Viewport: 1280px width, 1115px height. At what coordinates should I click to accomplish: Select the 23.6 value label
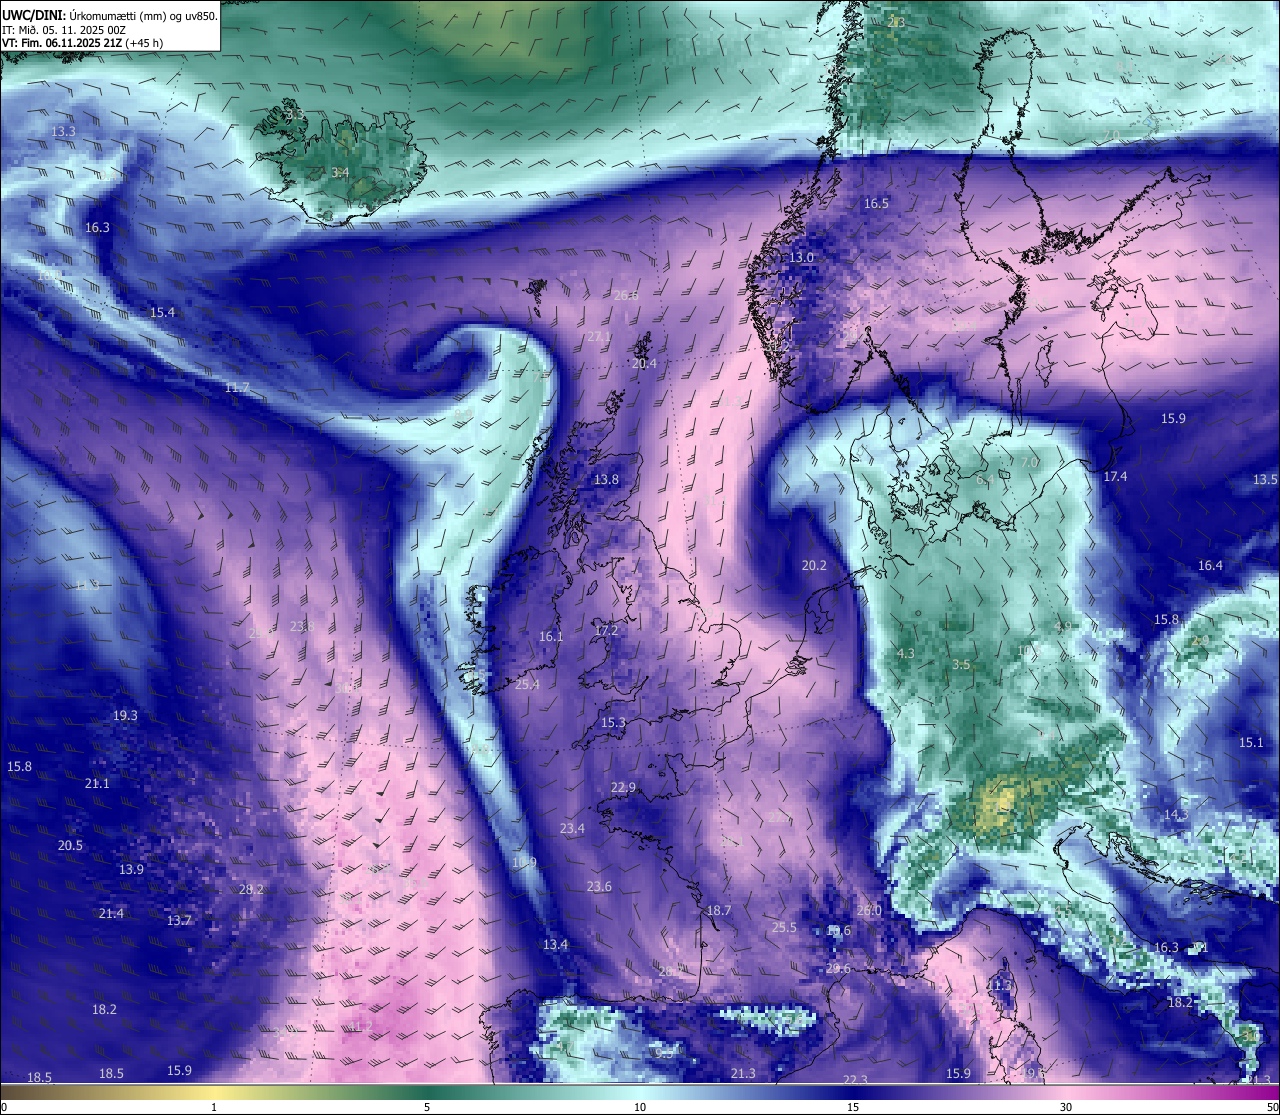[x=599, y=887]
